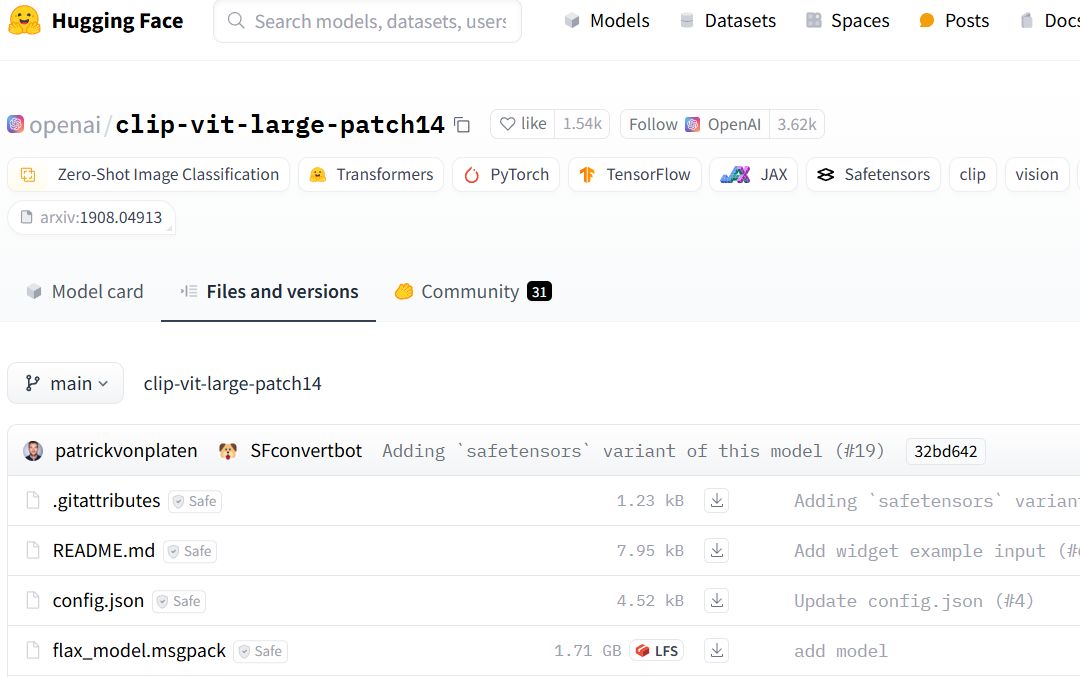Open the header commit message about safetensors (#19)
The image size is (1080, 677).
633,451
